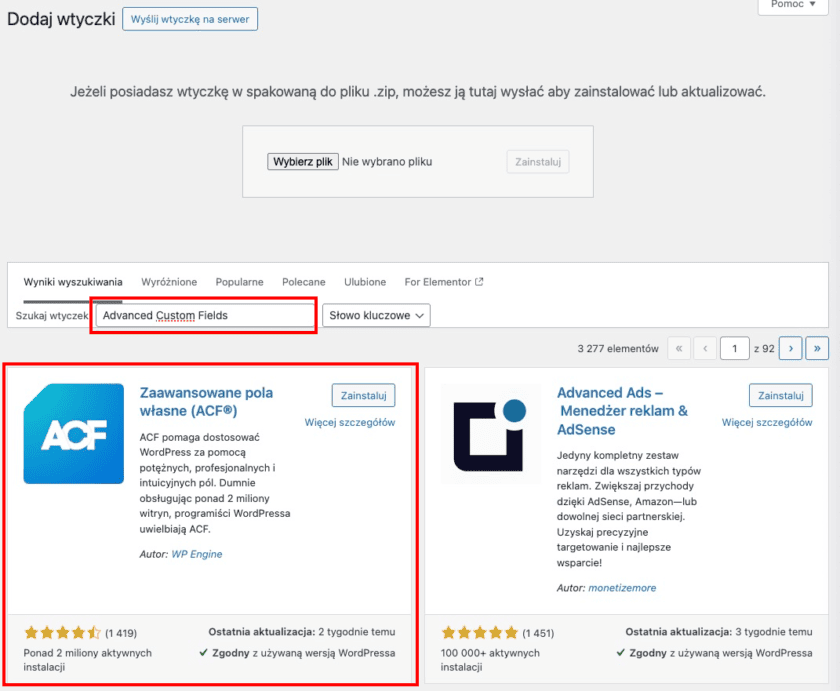Open the Pomoc help dropdown
The image size is (840, 691).
tap(793, 5)
